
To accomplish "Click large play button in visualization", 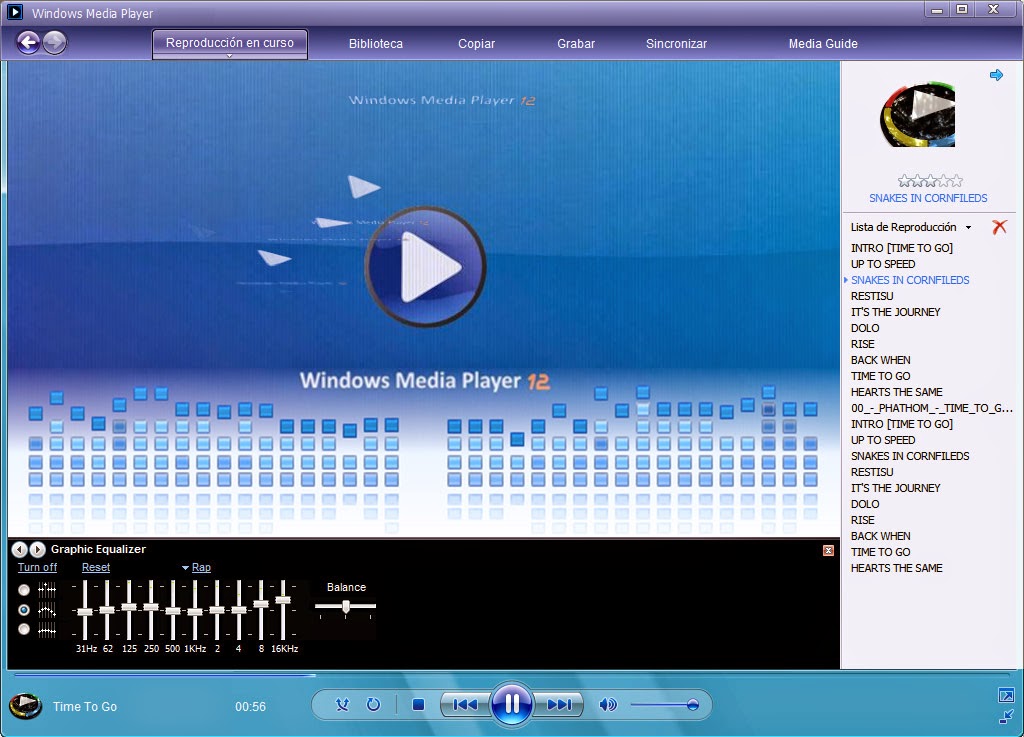I will (424, 266).
